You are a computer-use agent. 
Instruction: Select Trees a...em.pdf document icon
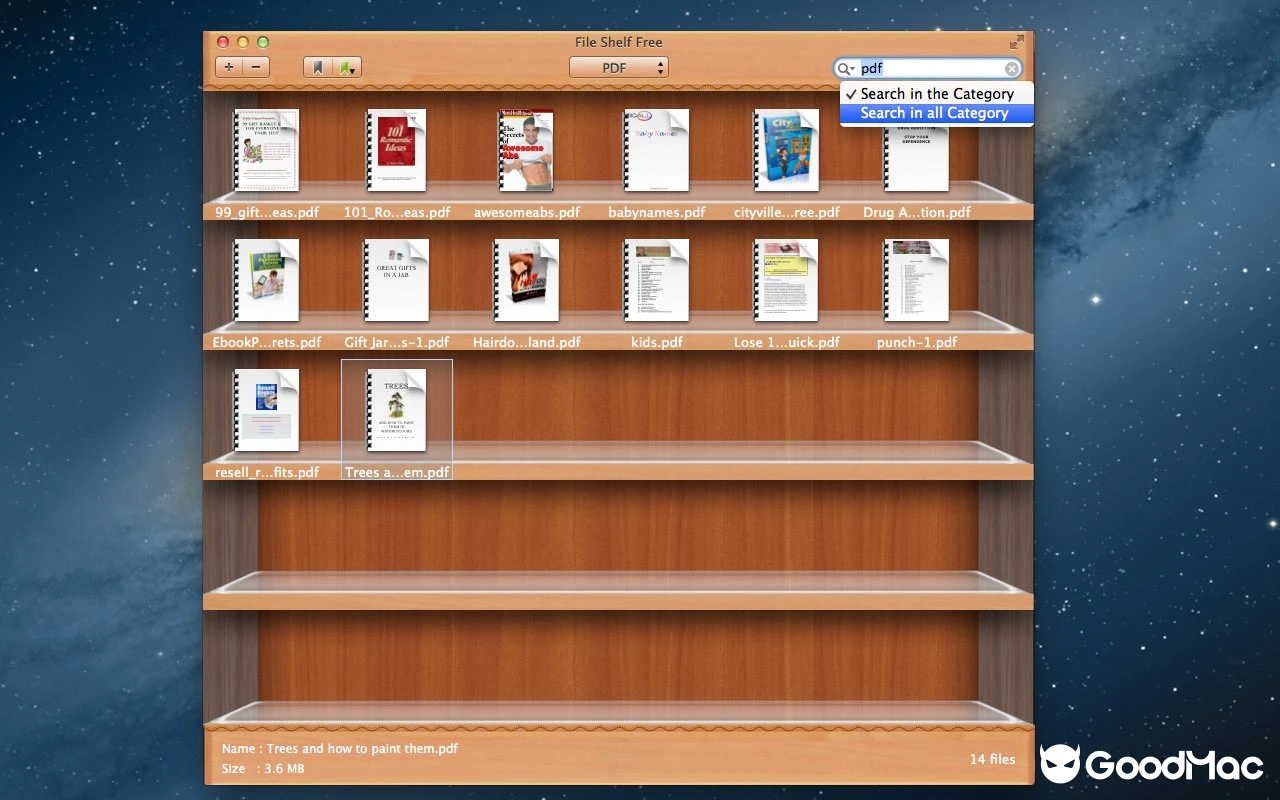pos(396,410)
